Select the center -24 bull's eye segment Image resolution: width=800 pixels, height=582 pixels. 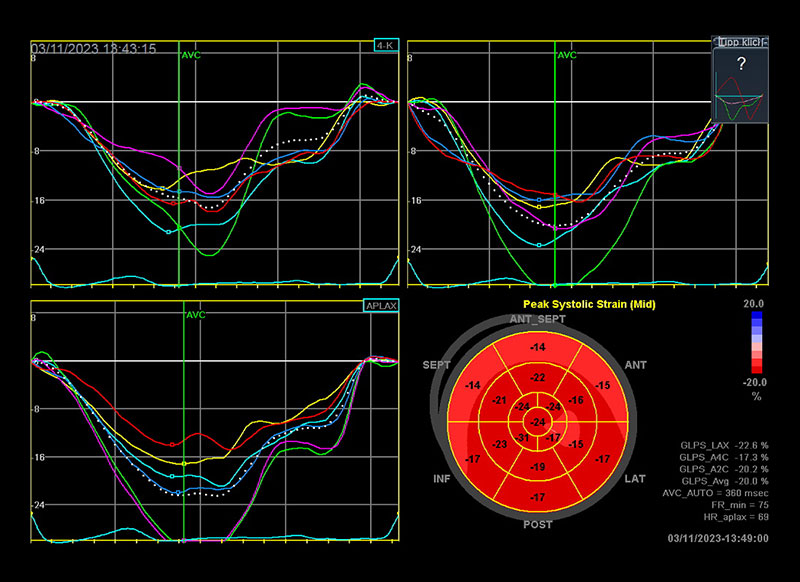click(538, 422)
